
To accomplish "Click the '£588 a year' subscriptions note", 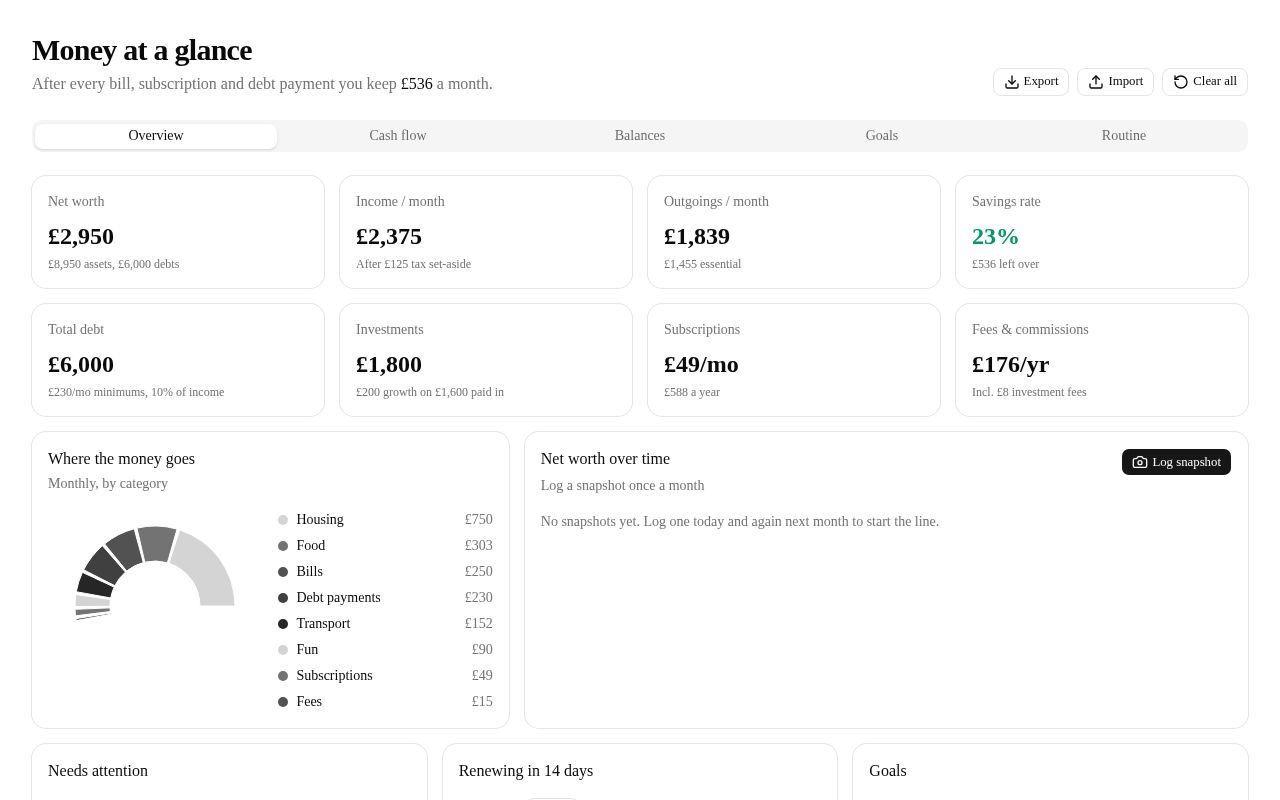I will [692, 392].
